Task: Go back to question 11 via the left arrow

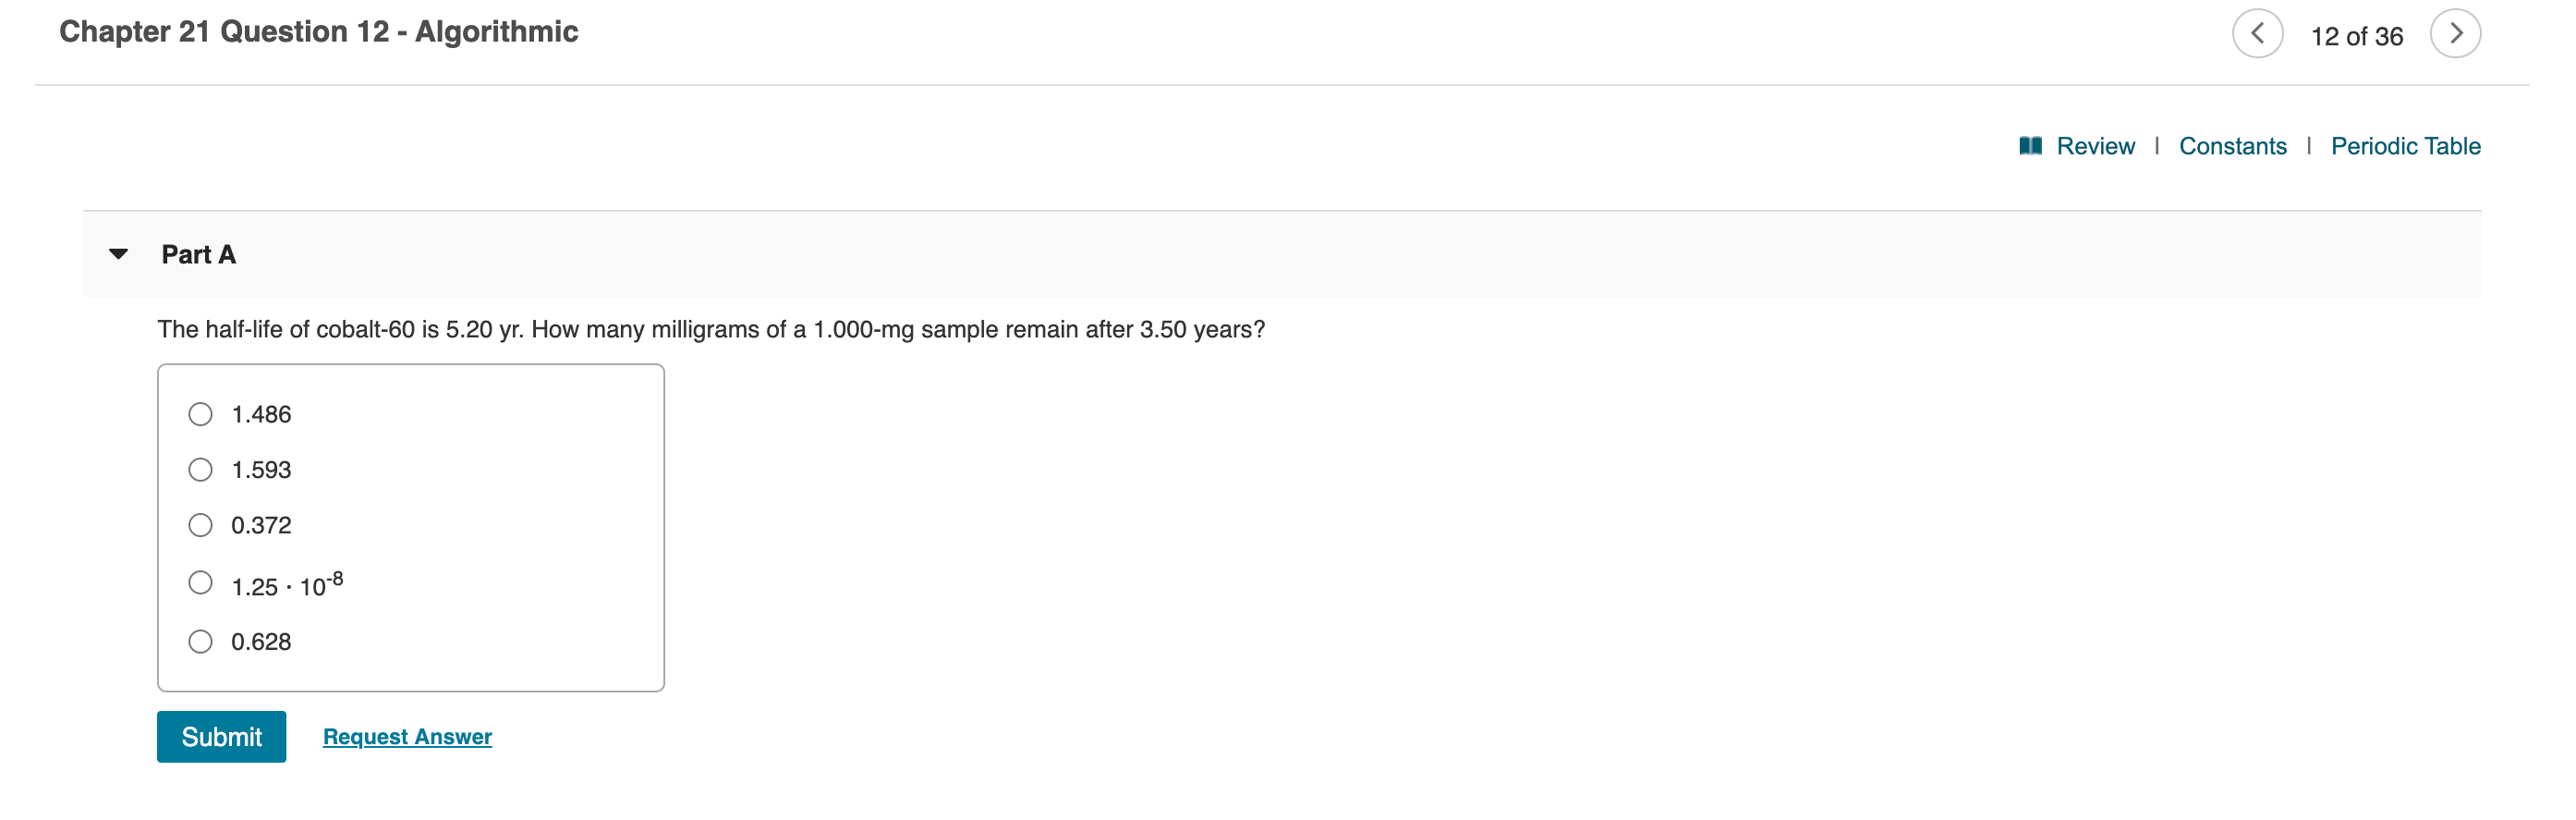Action: click(x=2259, y=32)
